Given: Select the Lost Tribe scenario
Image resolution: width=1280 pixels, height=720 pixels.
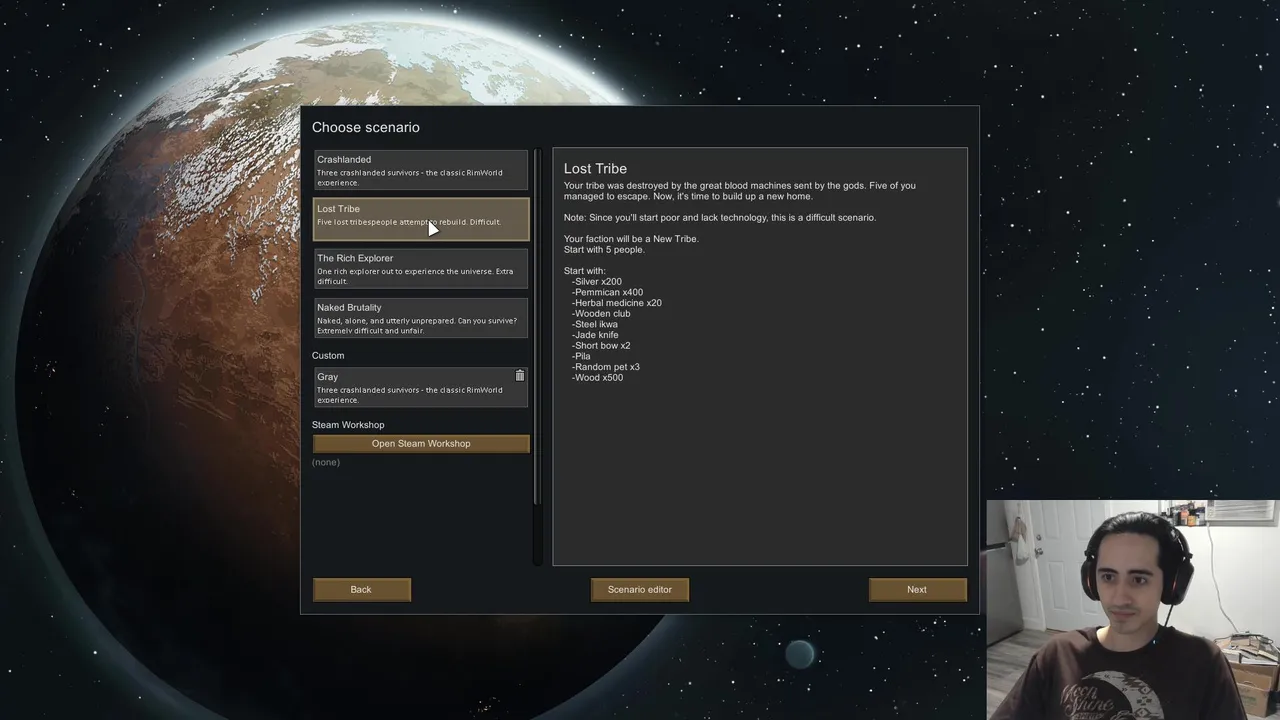Looking at the screenshot, I should click(x=421, y=219).
